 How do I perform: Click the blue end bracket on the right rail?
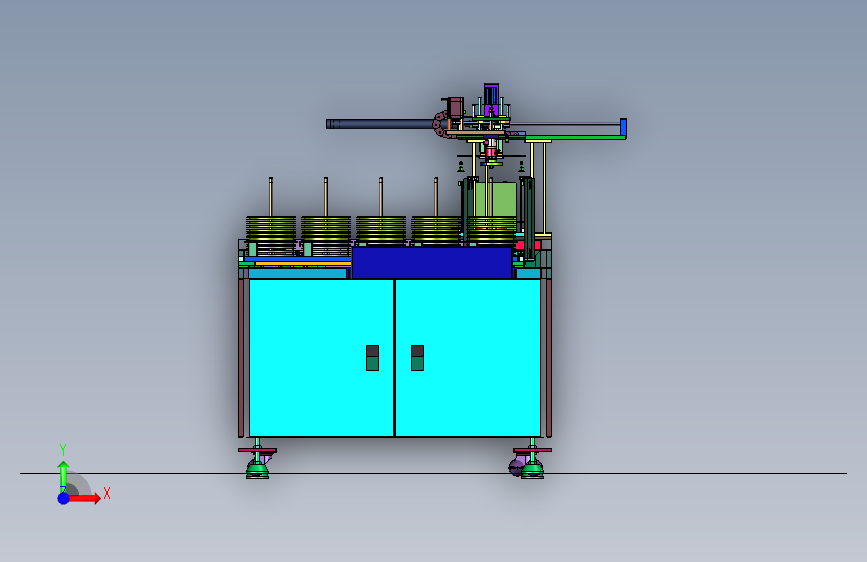[623, 127]
